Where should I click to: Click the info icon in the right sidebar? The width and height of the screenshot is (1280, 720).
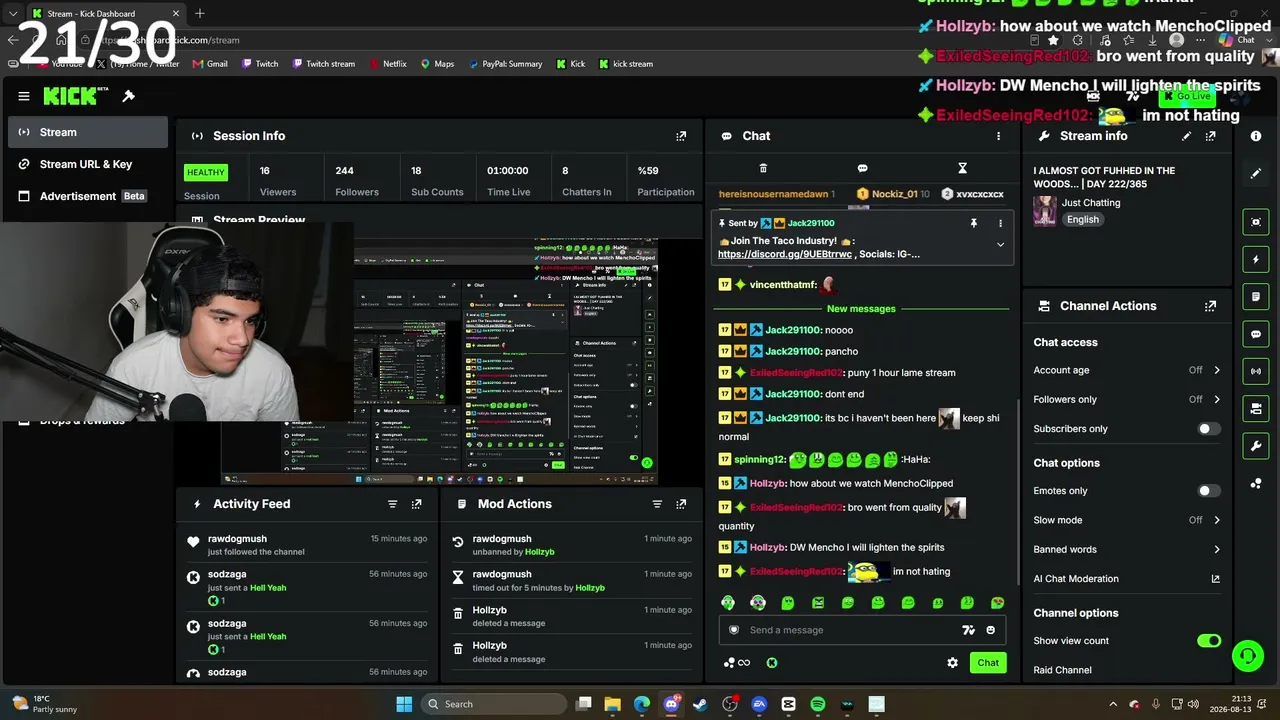1256,136
